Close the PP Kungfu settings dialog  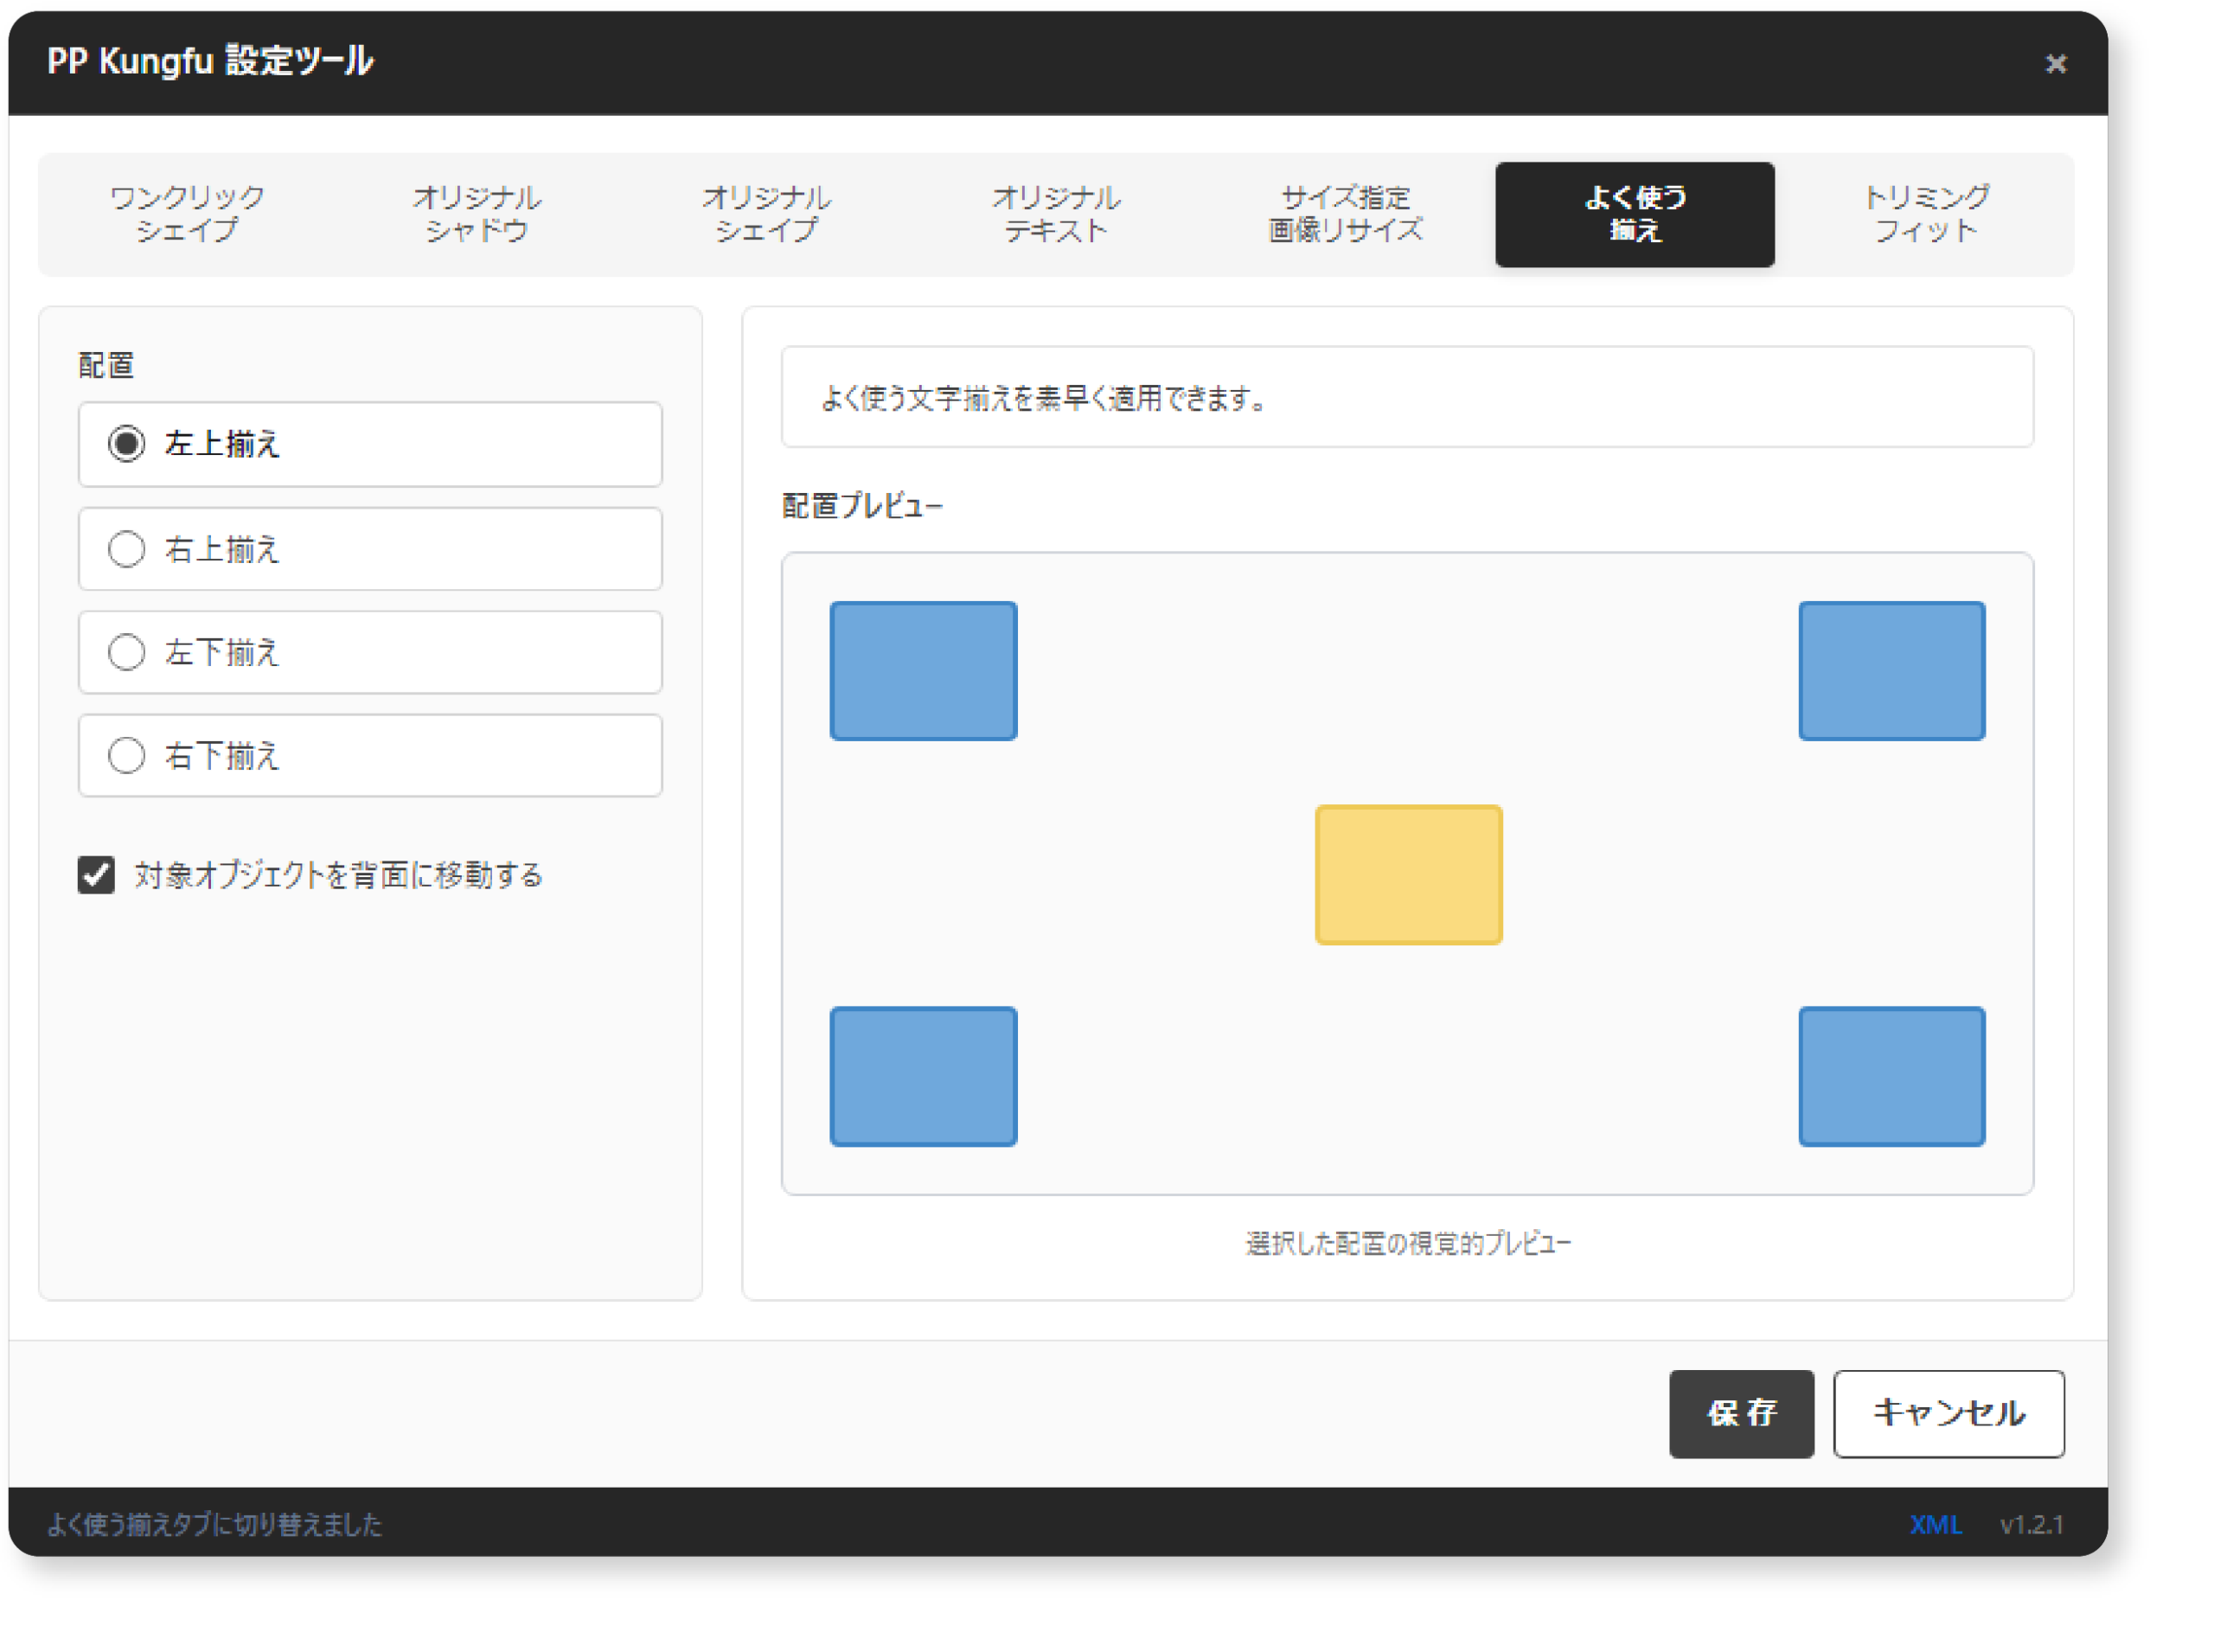[x=2055, y=64]
